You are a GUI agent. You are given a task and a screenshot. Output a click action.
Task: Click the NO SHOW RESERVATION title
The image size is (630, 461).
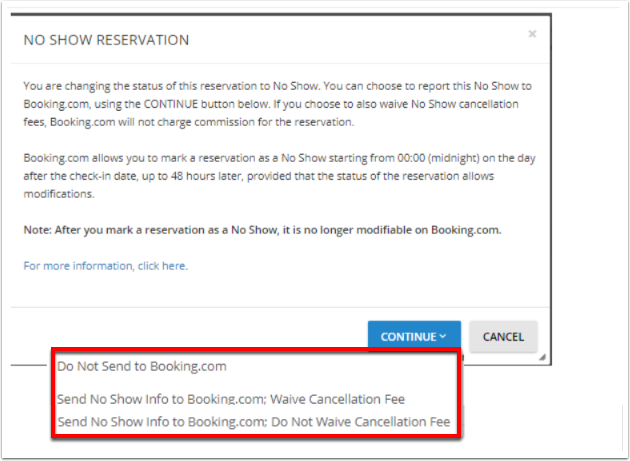tap(106, 40)
